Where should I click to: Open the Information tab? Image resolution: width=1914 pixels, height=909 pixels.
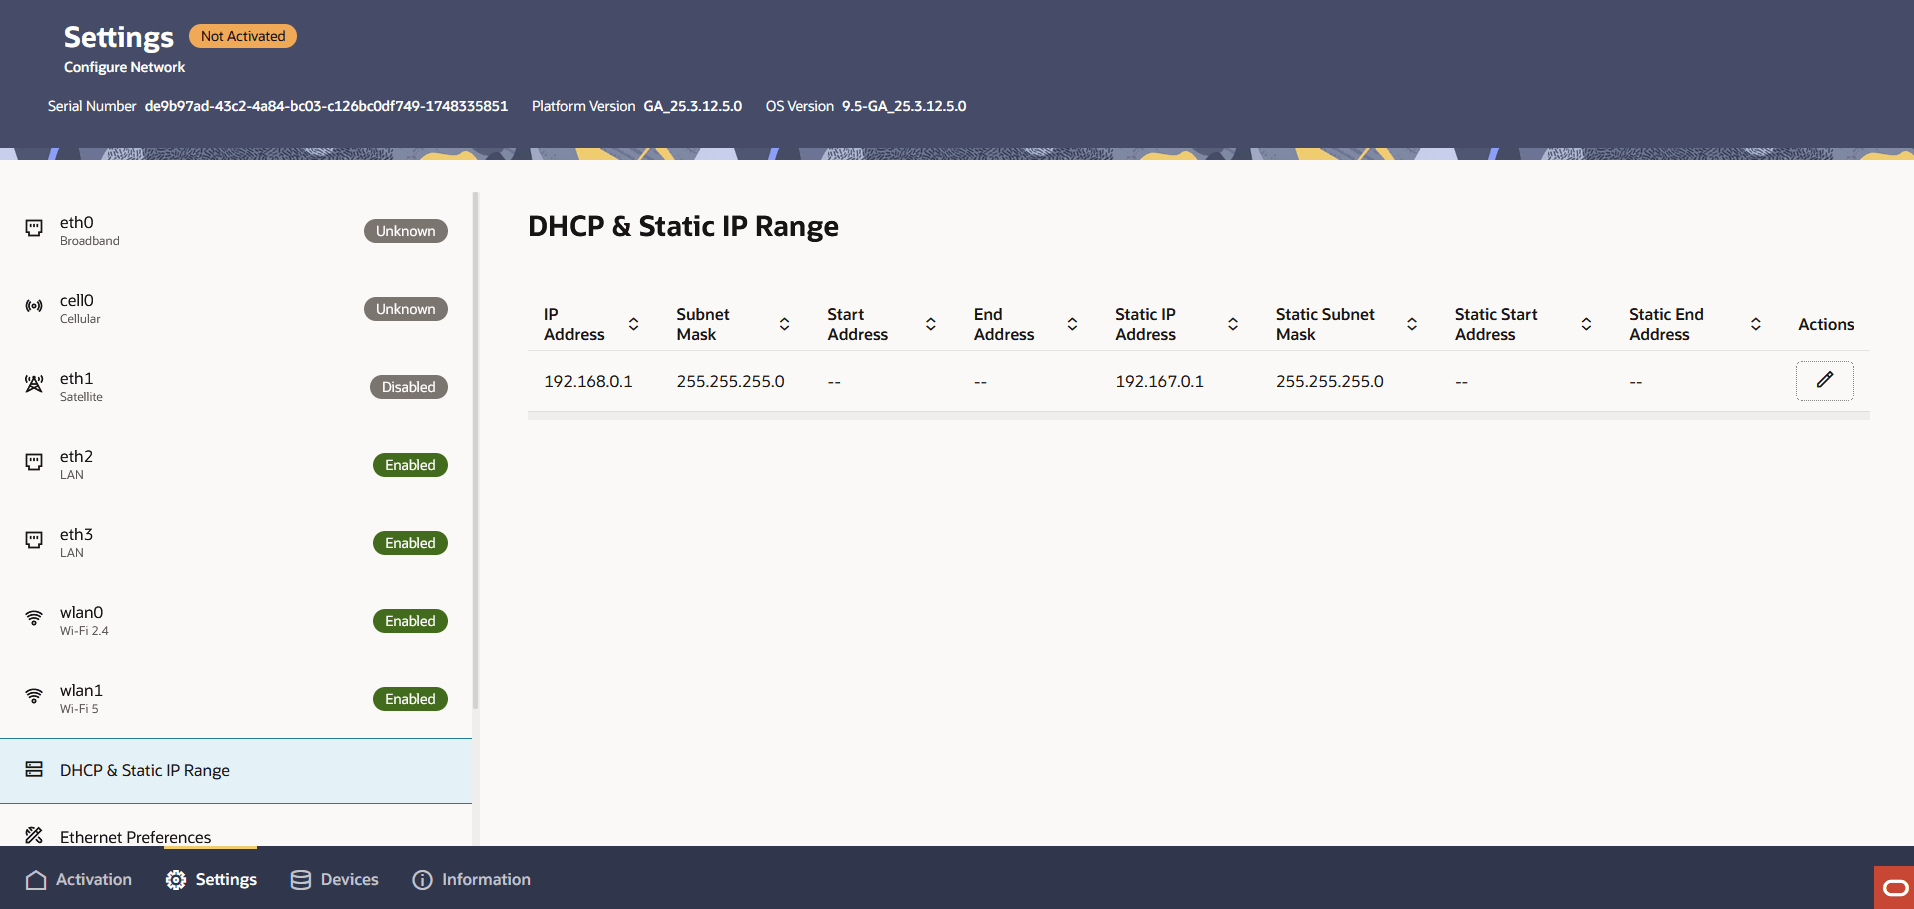(471, 880)
